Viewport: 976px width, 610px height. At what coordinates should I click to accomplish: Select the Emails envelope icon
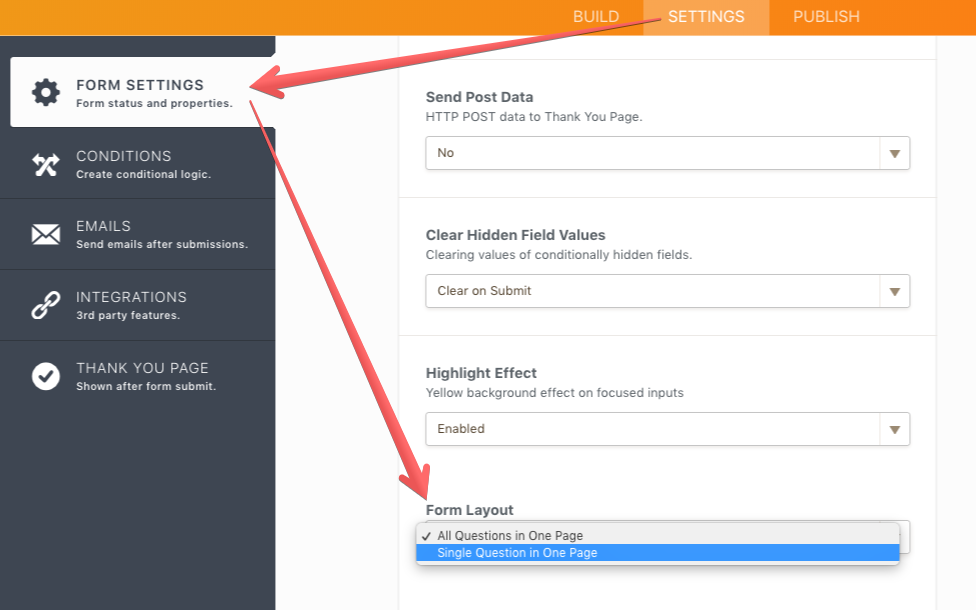(46, 233)
